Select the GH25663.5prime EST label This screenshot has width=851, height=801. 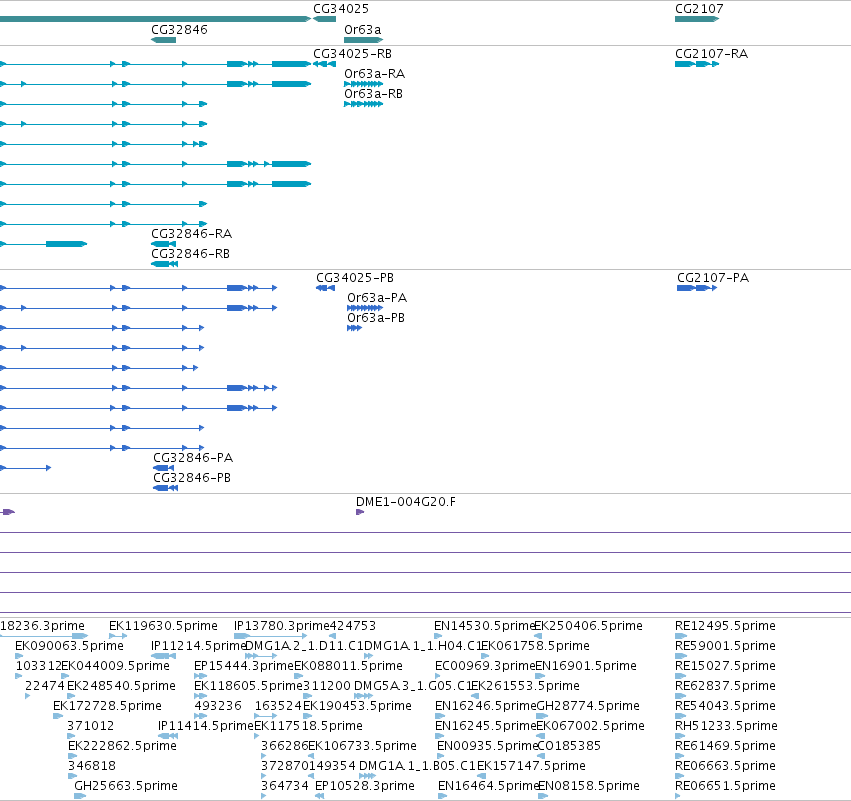(126, 787)
